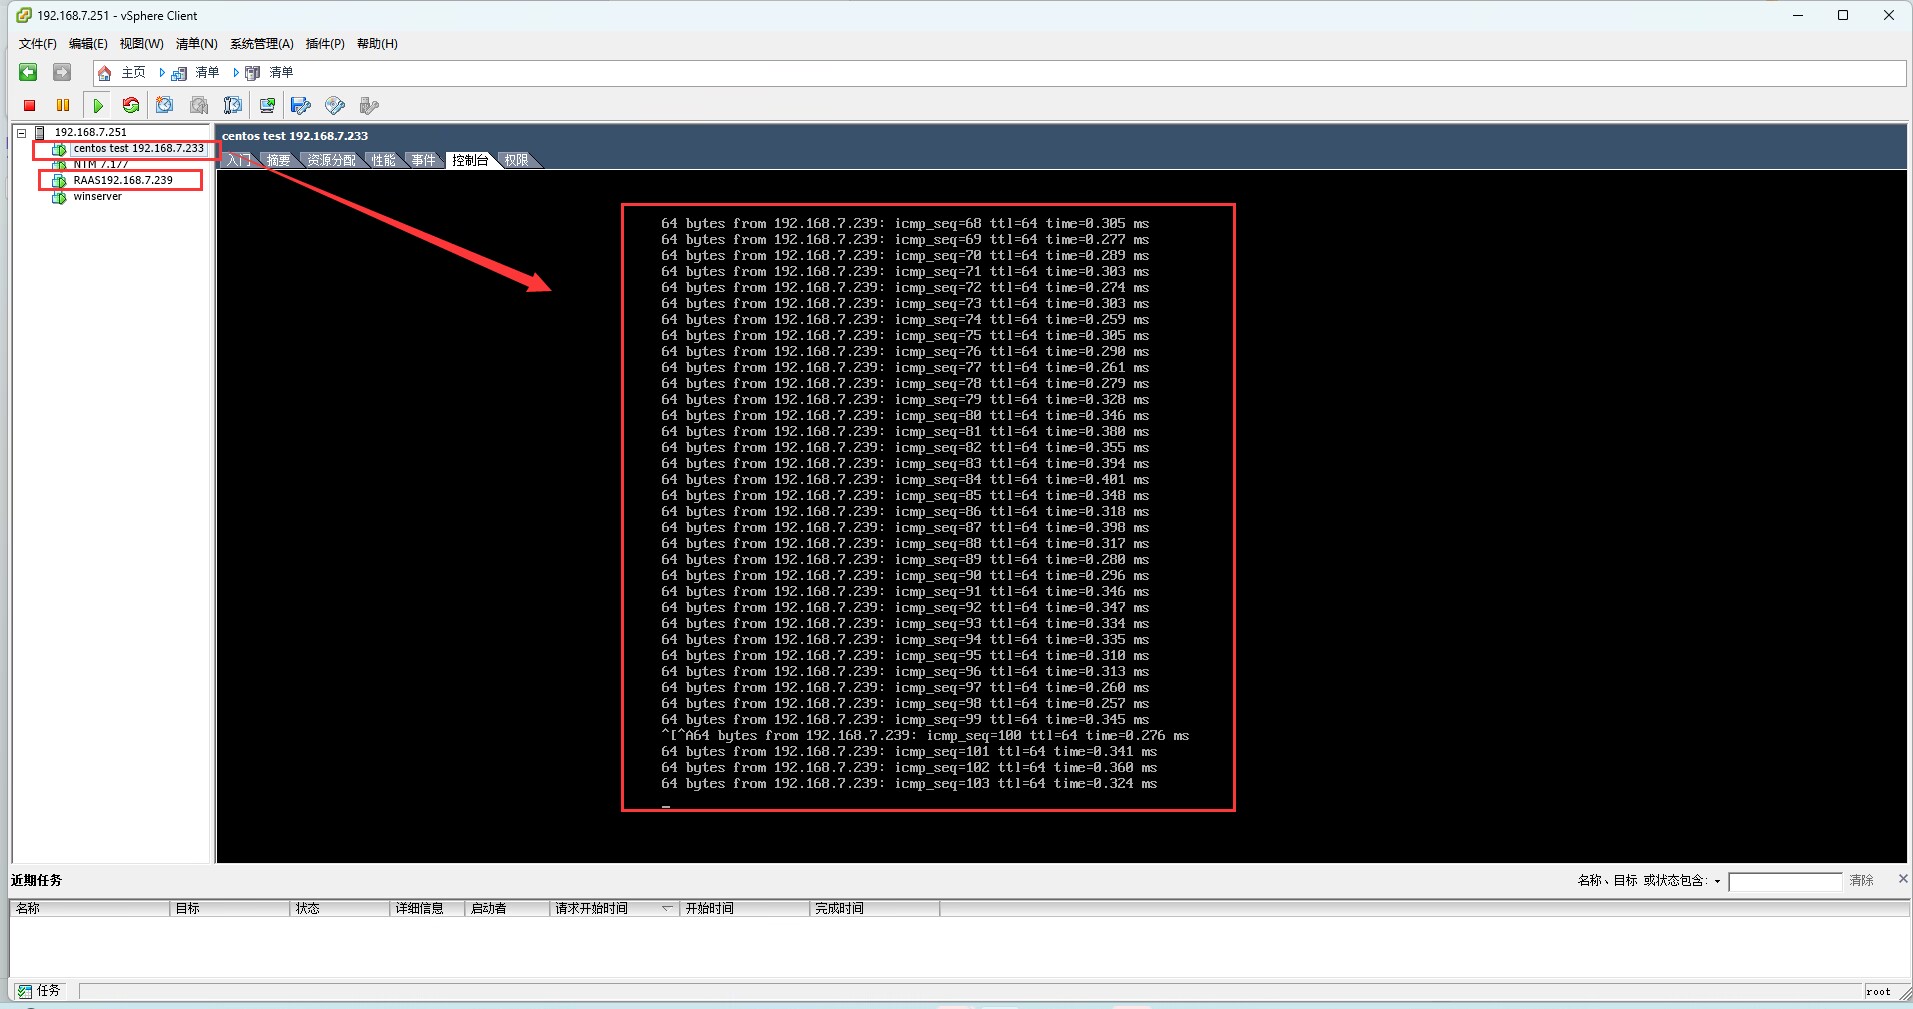Select host 192.168.7.251 in the tree
Image resolution: width=1913 pixels, height=1009 pixels.
90,132
